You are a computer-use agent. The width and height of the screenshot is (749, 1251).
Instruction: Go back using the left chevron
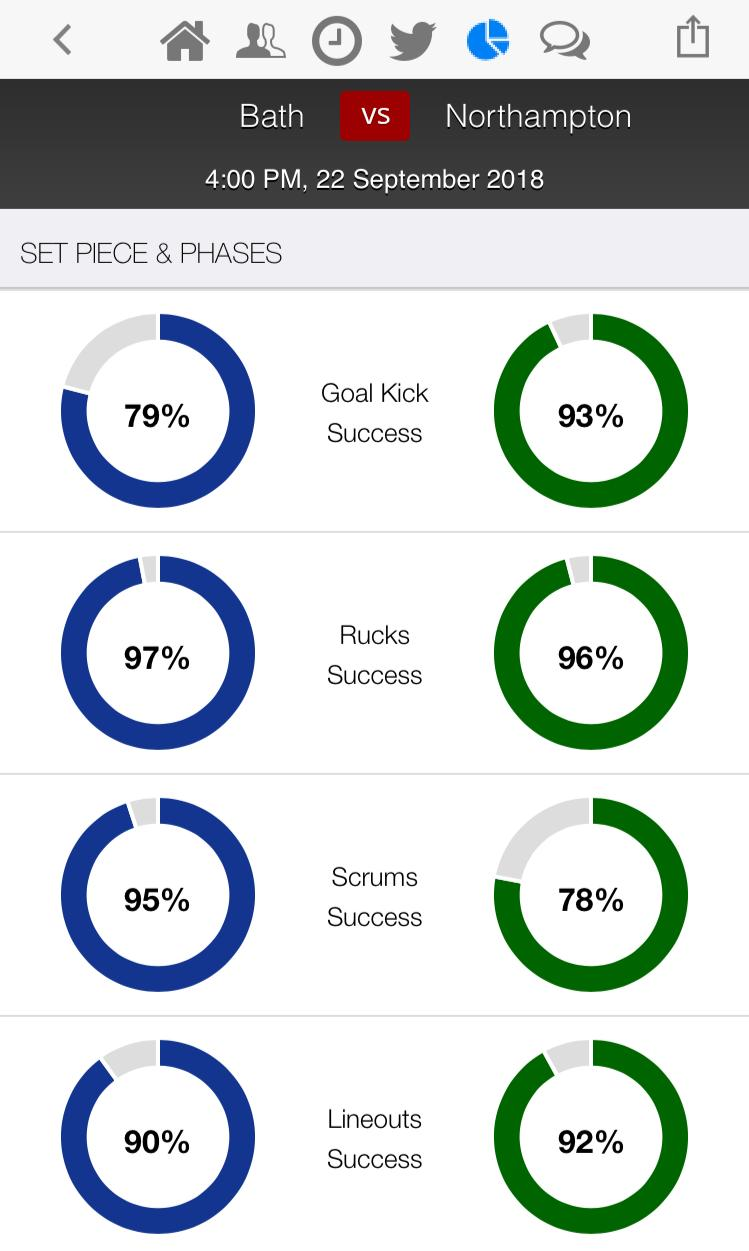pyautogui.click(x=63, y=40)
